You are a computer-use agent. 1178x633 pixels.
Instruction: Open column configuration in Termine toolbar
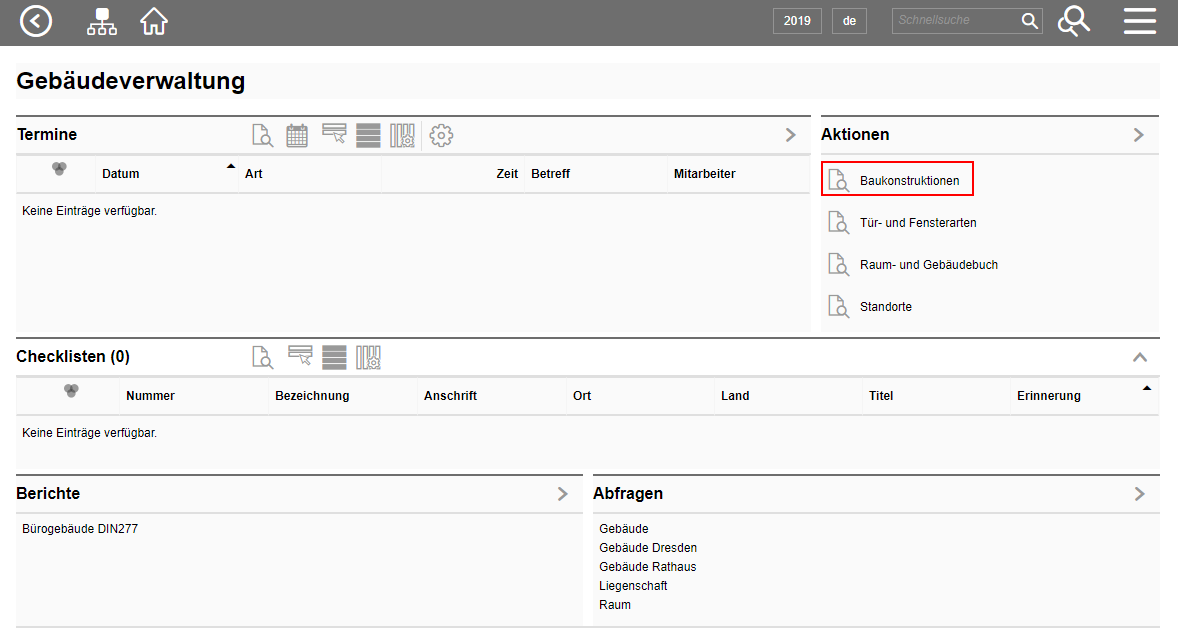point(402,136)
